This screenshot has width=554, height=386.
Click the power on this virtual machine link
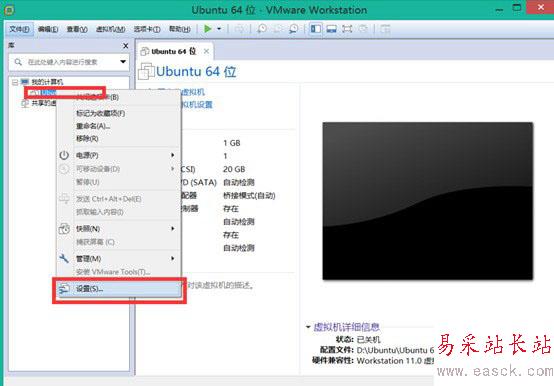(193, 92)
